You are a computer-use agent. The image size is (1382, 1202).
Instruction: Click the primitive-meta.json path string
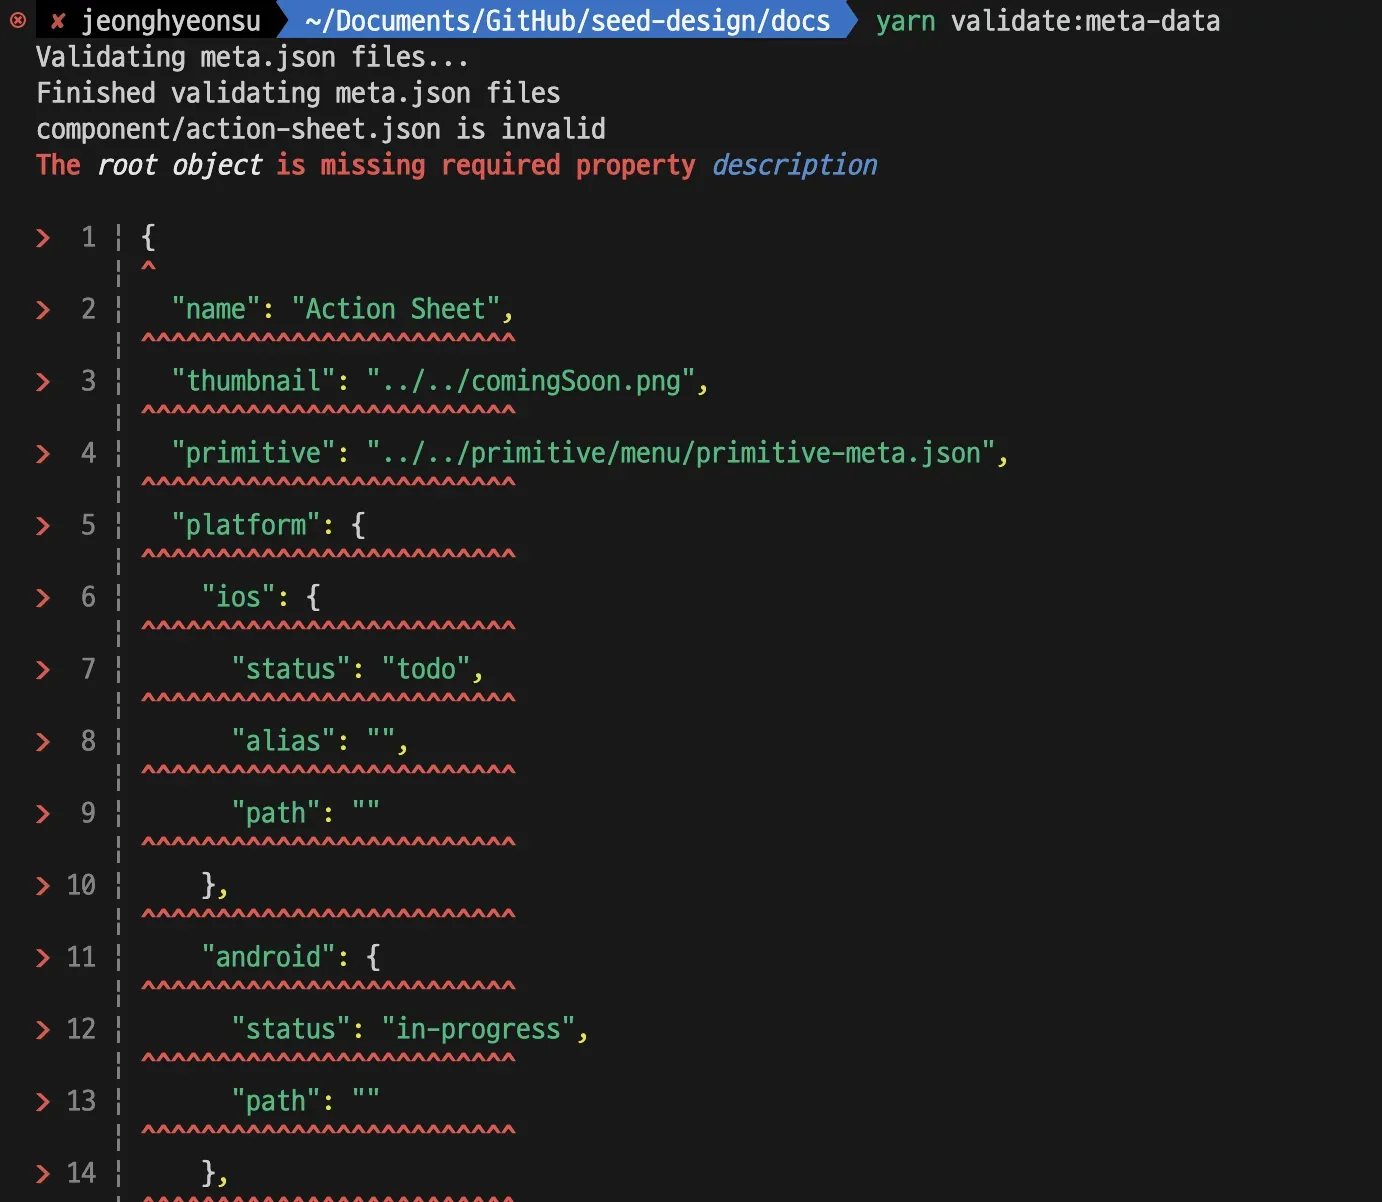[x=680, y=453]
